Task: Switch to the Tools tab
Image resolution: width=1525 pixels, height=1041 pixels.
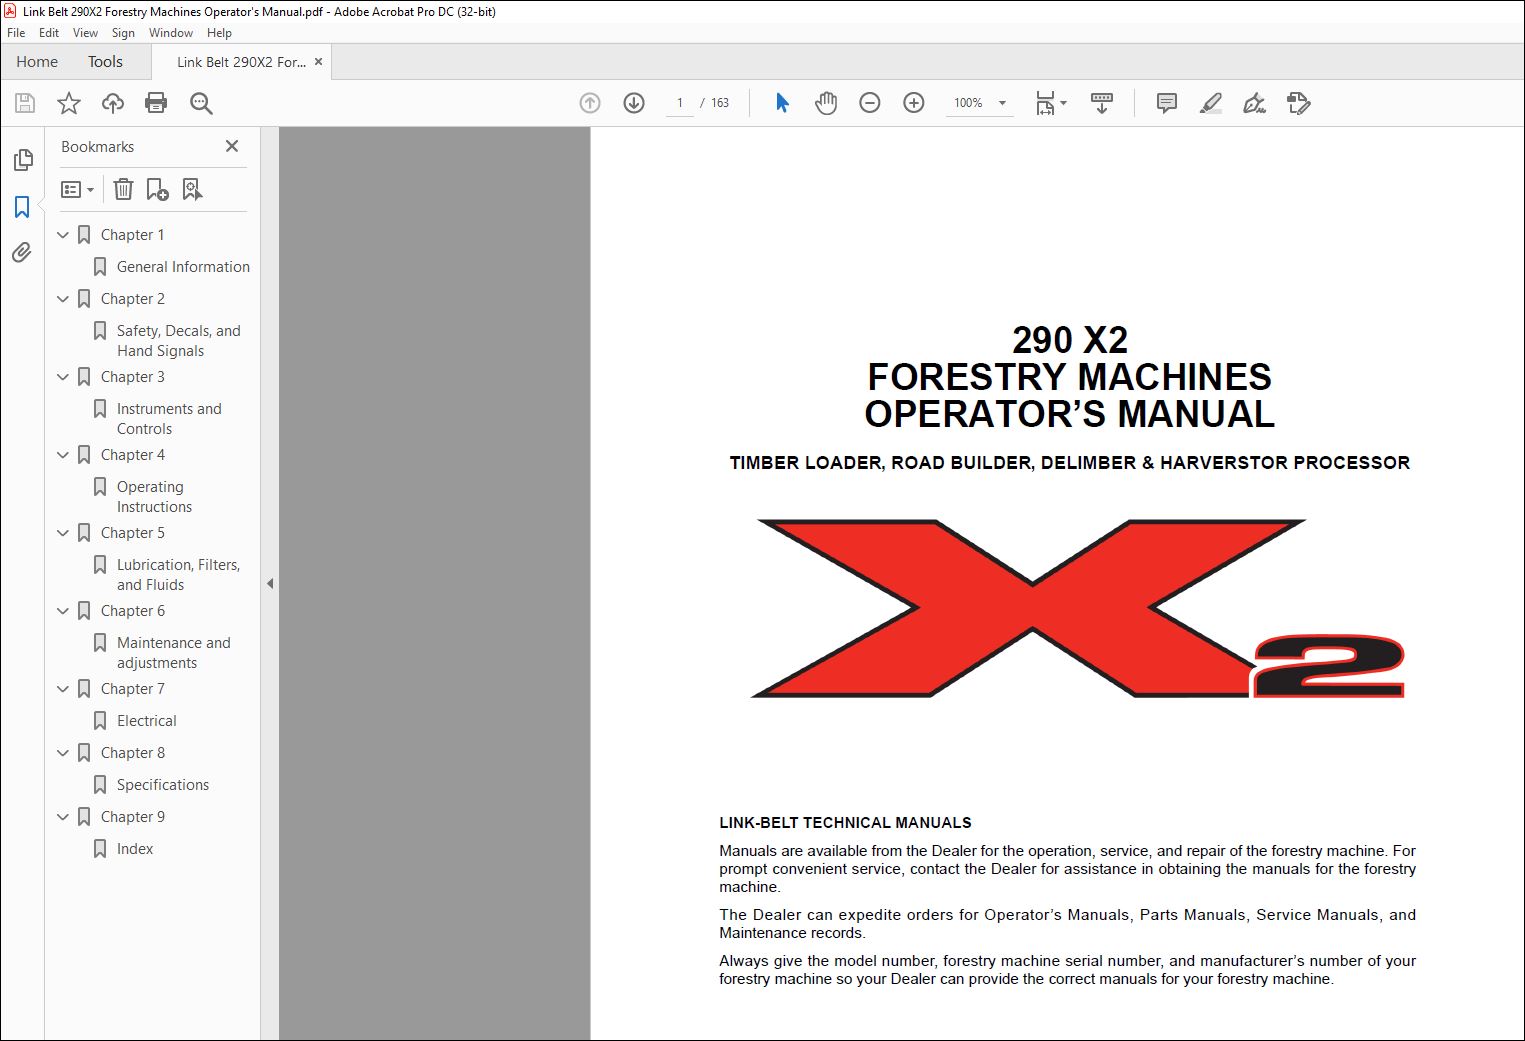Action: [x=105, y=62]
